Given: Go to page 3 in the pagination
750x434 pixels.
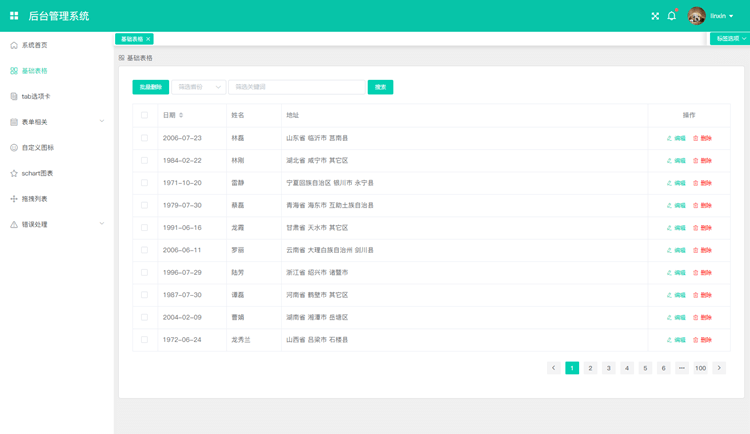Looking at the screenshot, I should coord(608,368).
